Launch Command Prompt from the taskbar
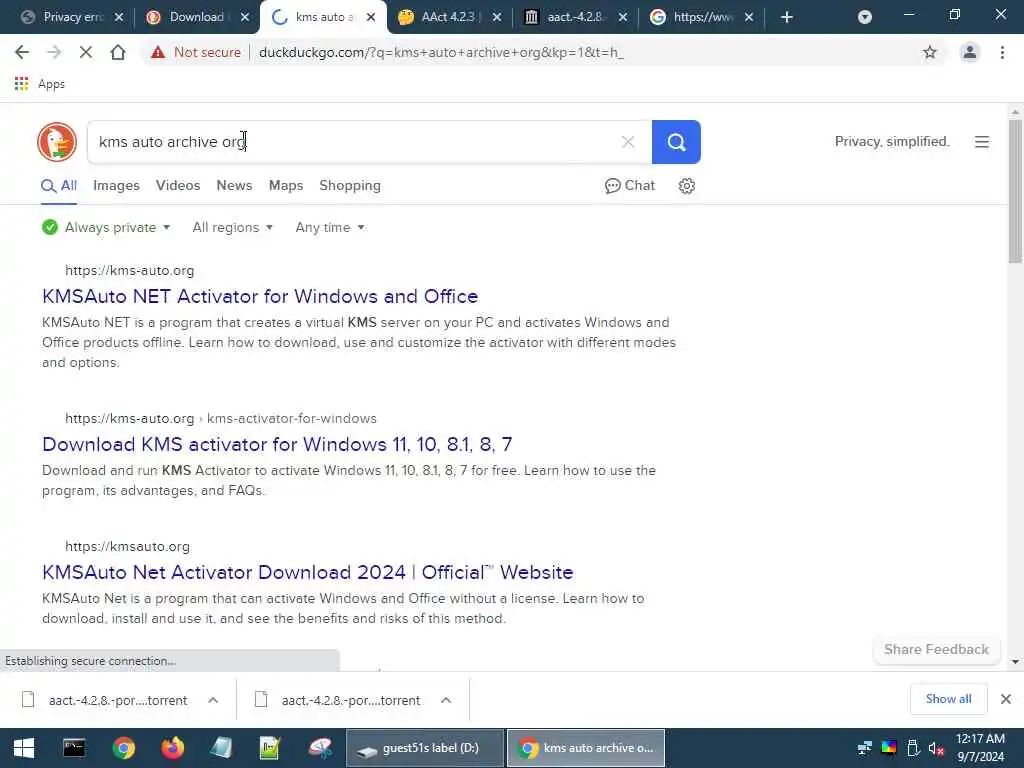The height and width of the screenshot is (768, 1024). tap(74, 748)
